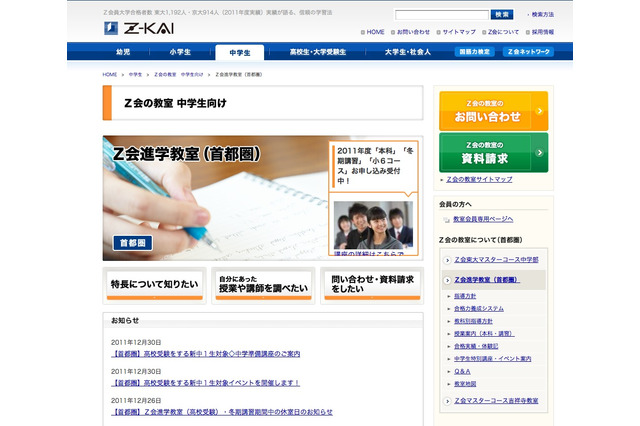Click HOME in the breadcrumb

[109, 75]
